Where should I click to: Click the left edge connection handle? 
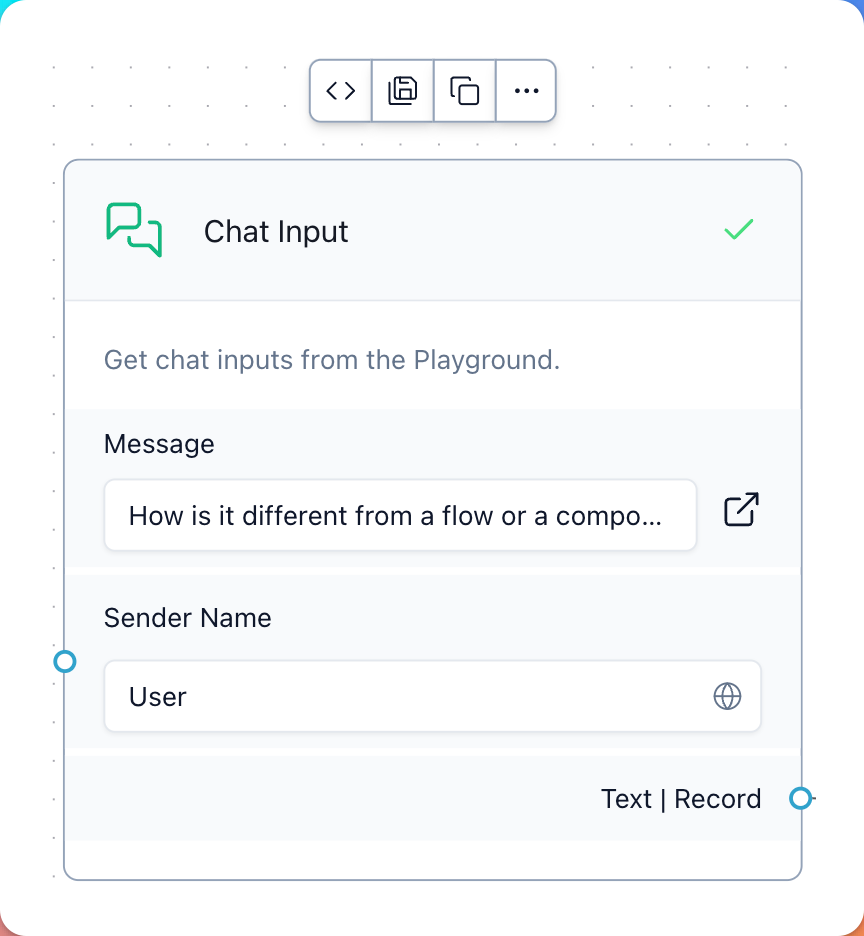tap(65, 661)
